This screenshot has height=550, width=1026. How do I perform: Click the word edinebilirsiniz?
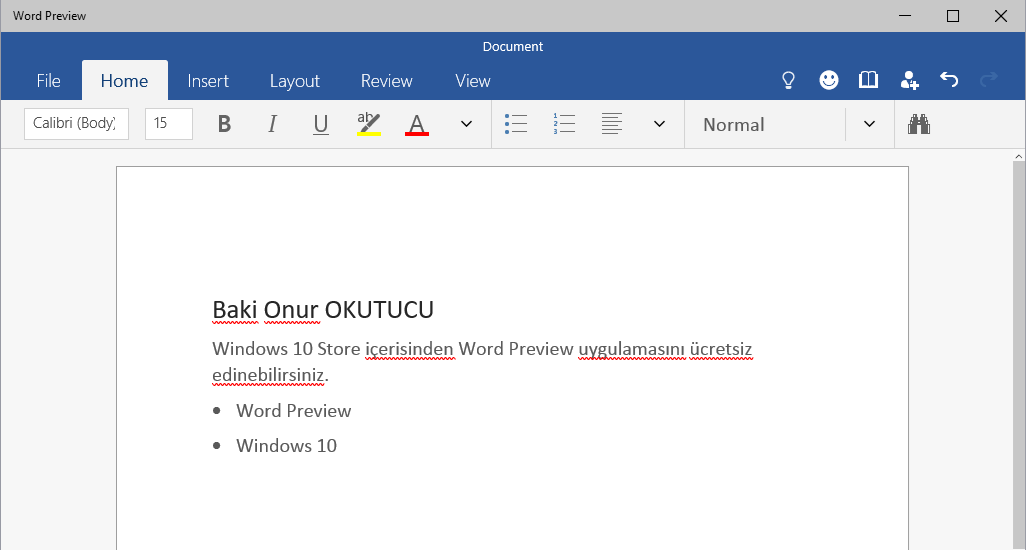tap(268, 375)
